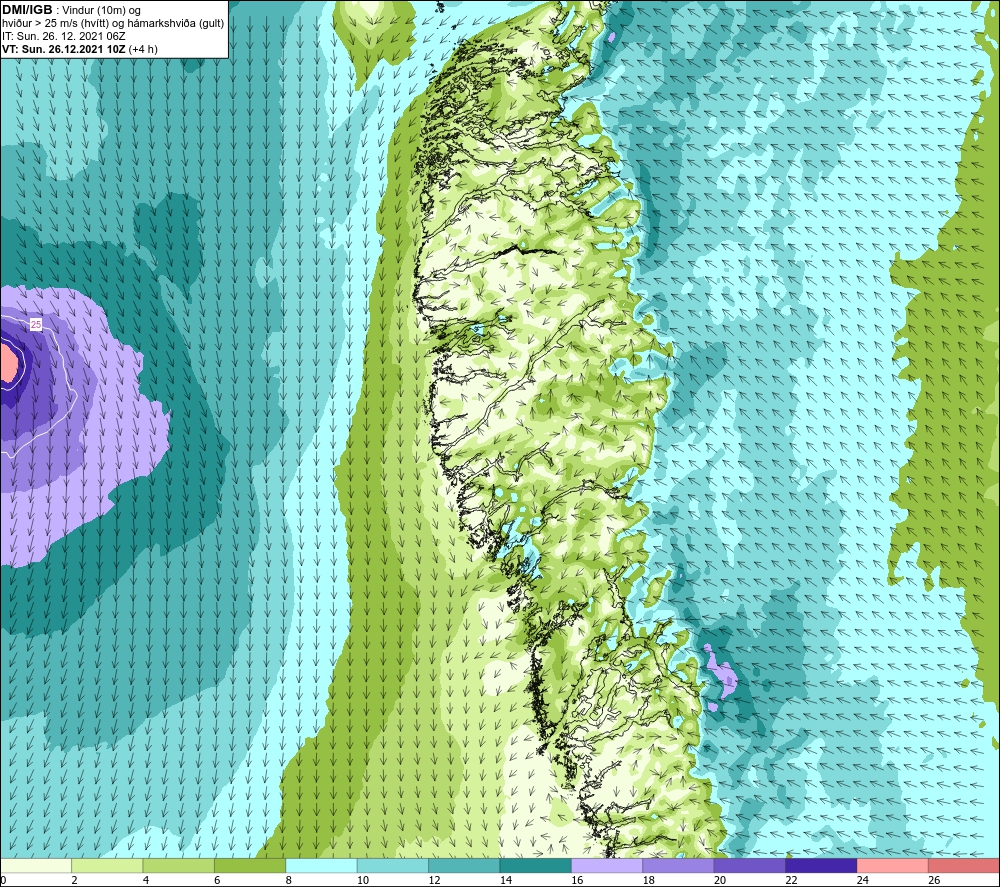
Task: Click the legend tick label '16'
Action: click(x=577, y=880)
